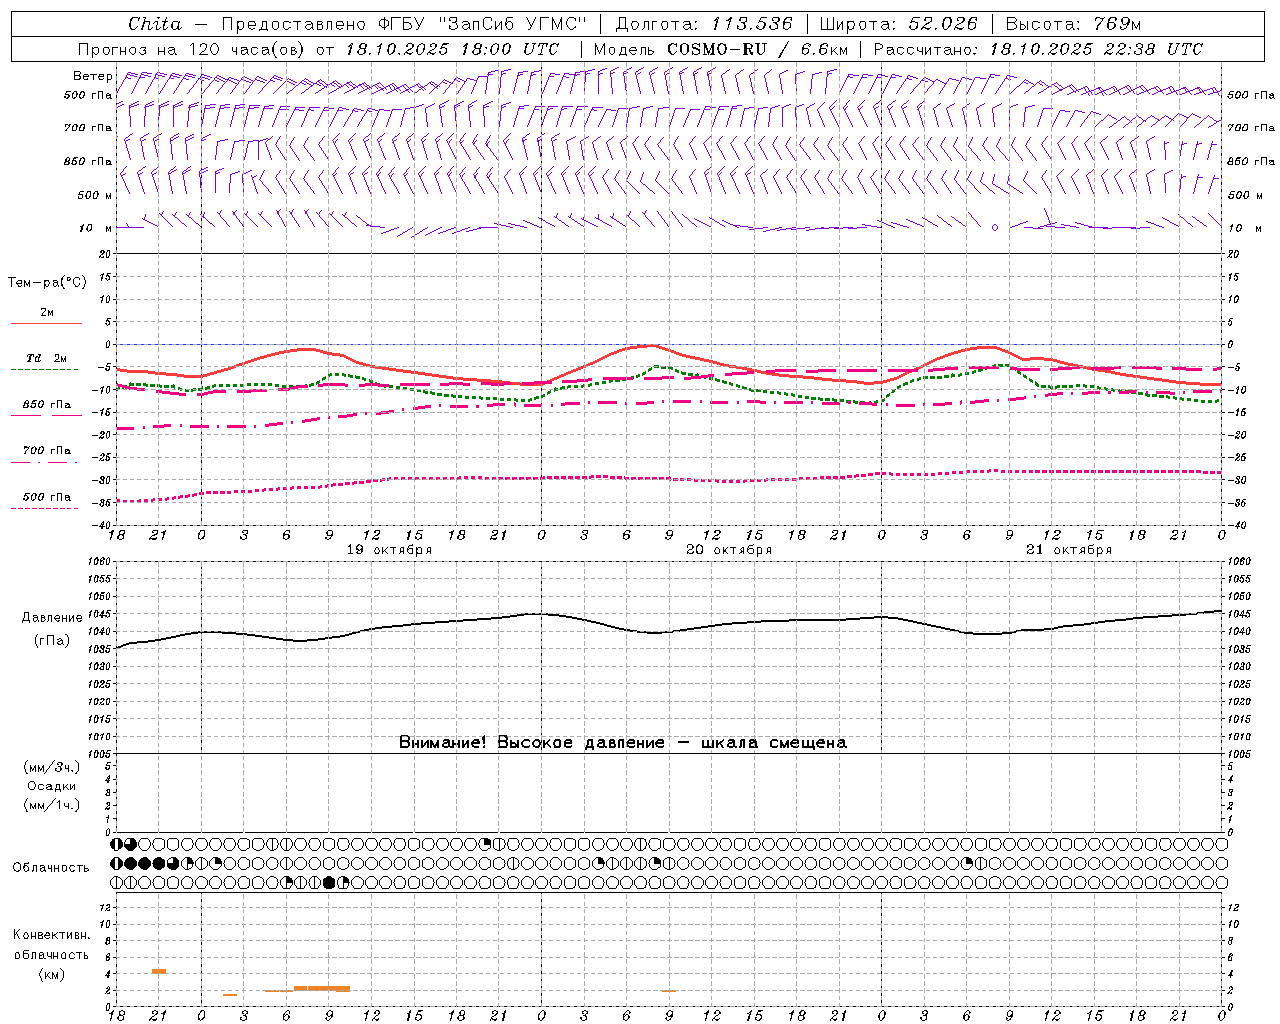Click the fully black cloud circle in the bottom cloudiness row
Viewport: 1280px width, 1024px height.
click(x=330, y=882)
